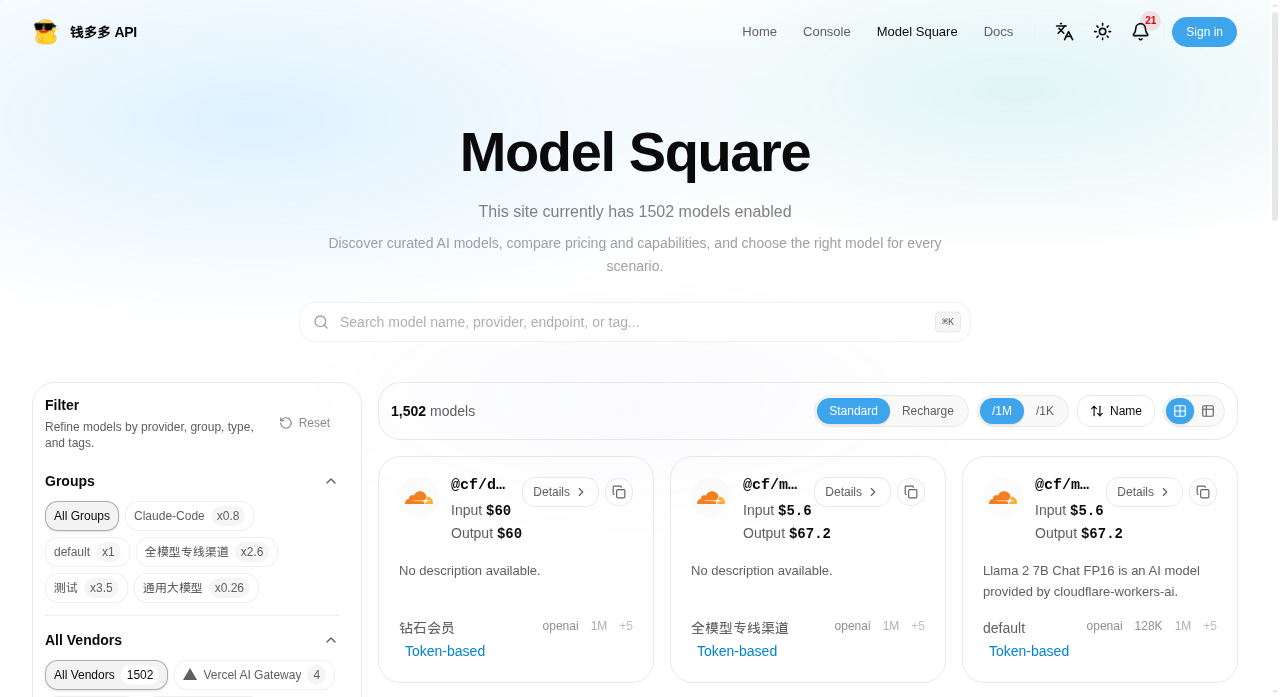Screen dimensions: 1280x697
Task: Click Cloudflare logo on 全模型专线渠道 card
Action: (x=709, y=497)
